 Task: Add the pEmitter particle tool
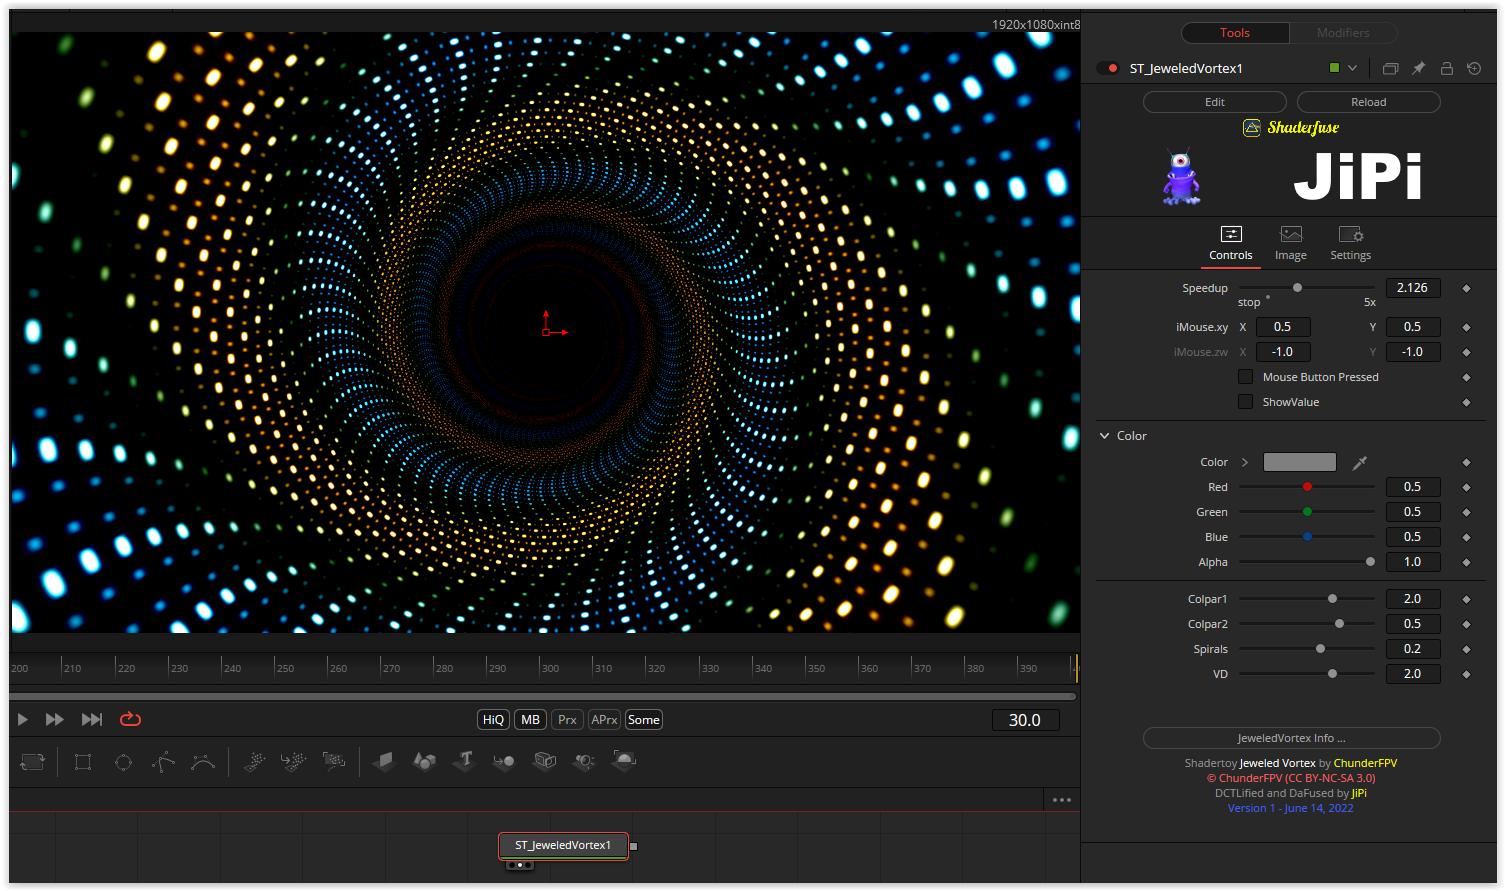click(x=255, y=762)
